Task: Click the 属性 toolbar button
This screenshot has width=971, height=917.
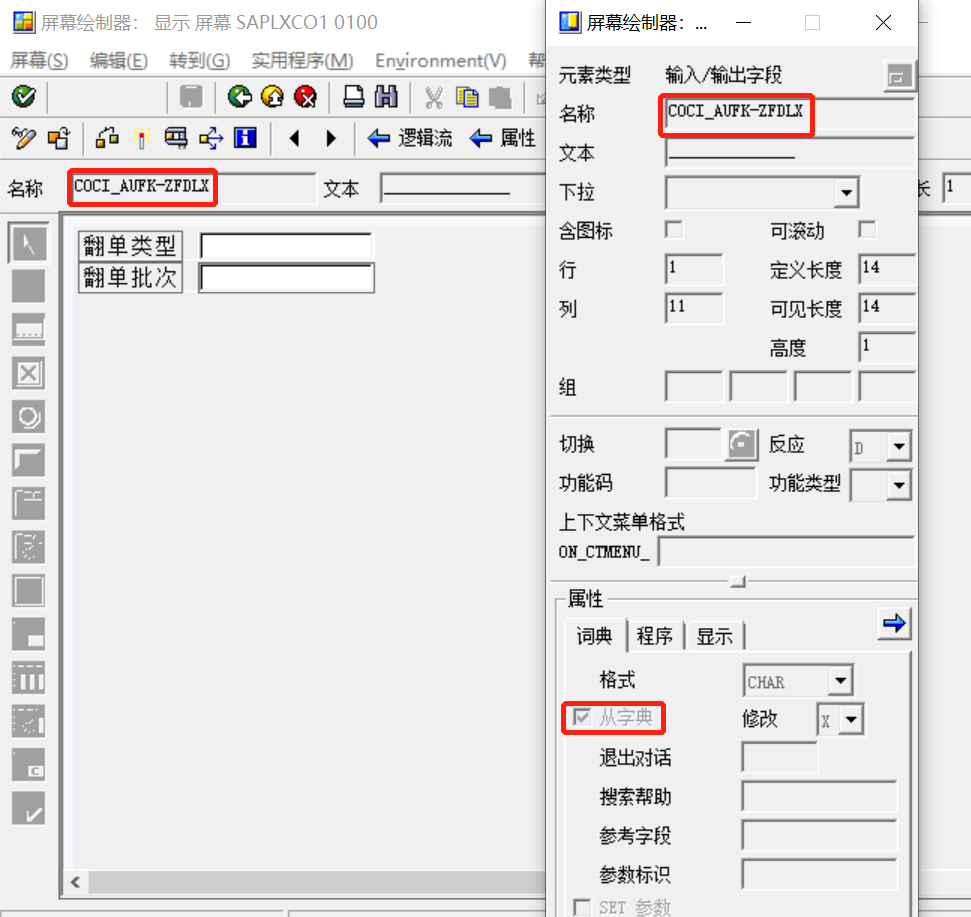Action: [x=502, y=137]
